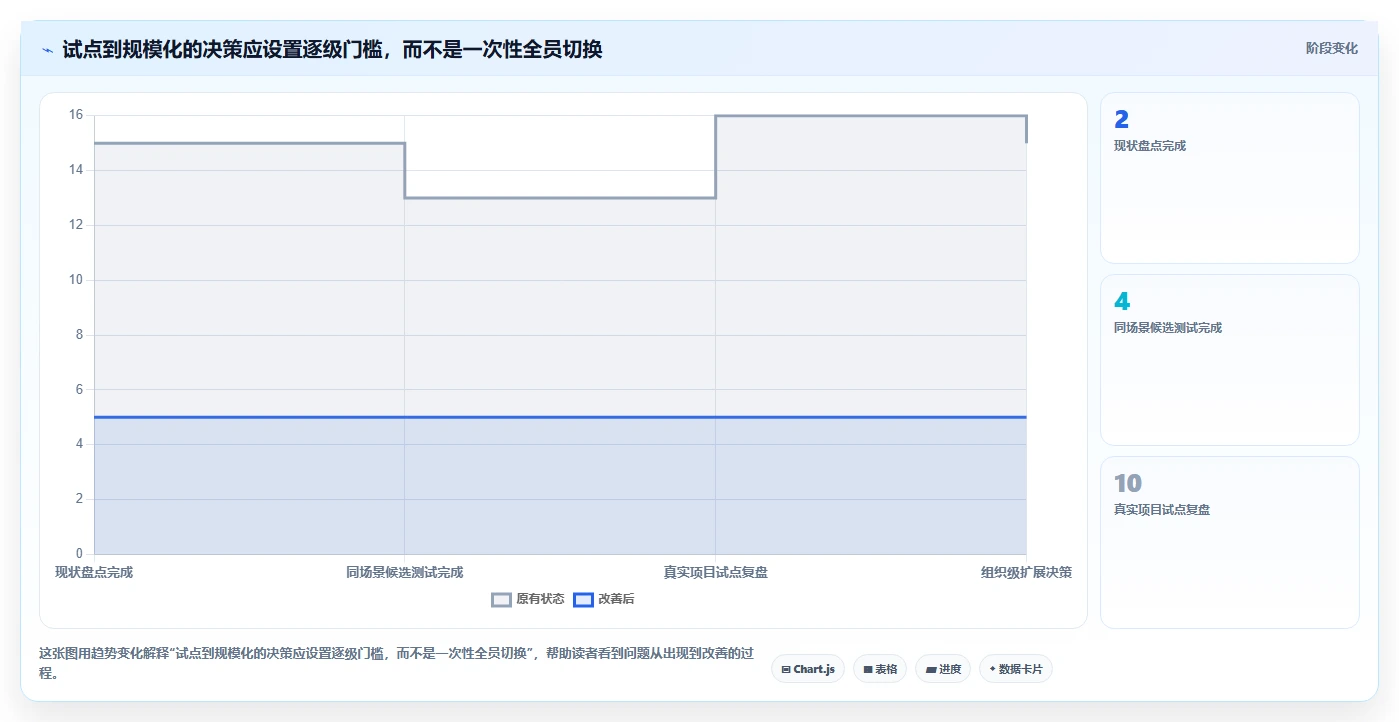Click the y-axis value 0
Image resolution: width=1399 pixels, height=722 pixels.
click(80, 554)
